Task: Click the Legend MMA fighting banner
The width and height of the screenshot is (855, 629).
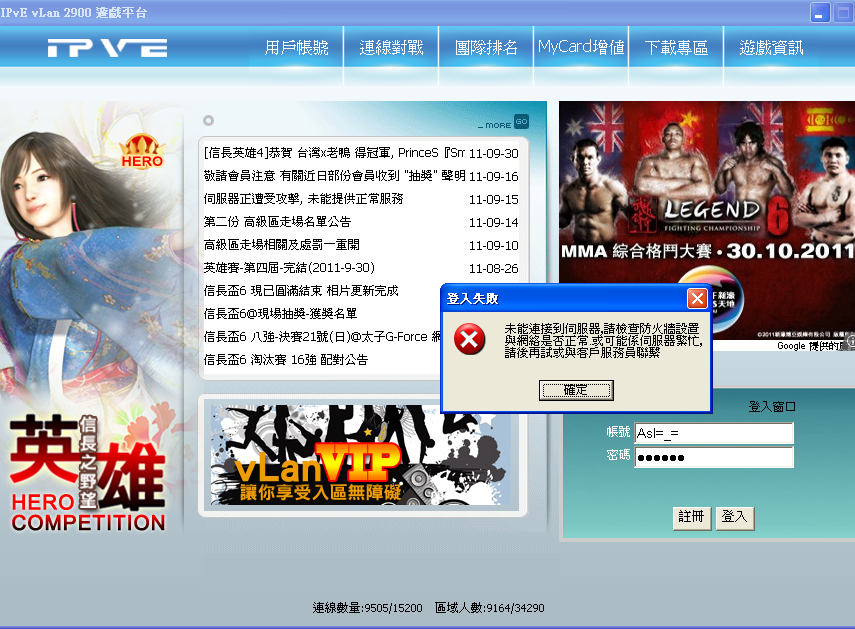Action: 707,218
